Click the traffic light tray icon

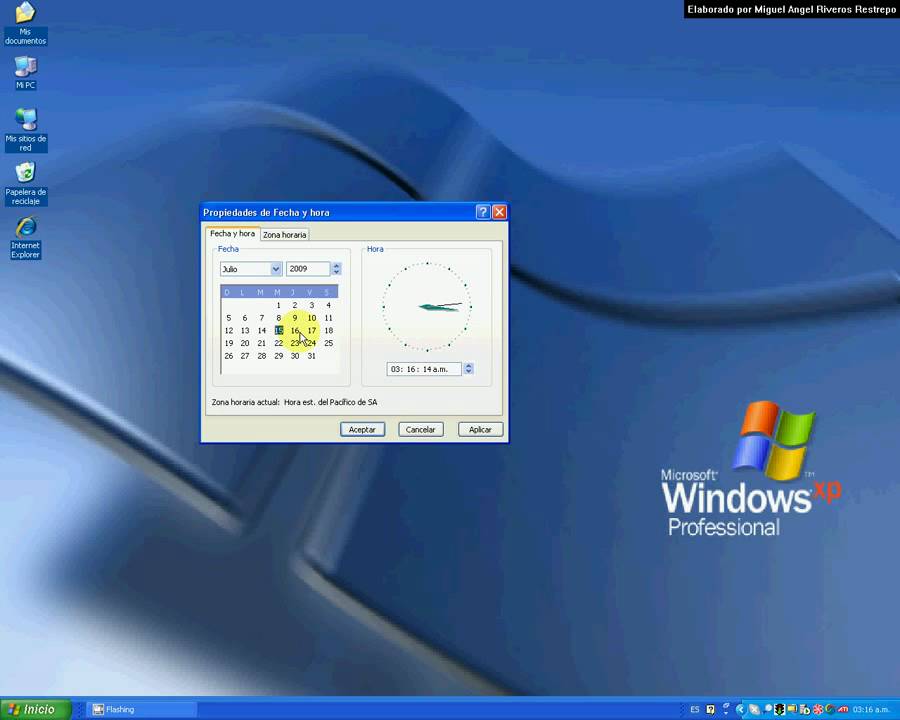click(779, 710)
